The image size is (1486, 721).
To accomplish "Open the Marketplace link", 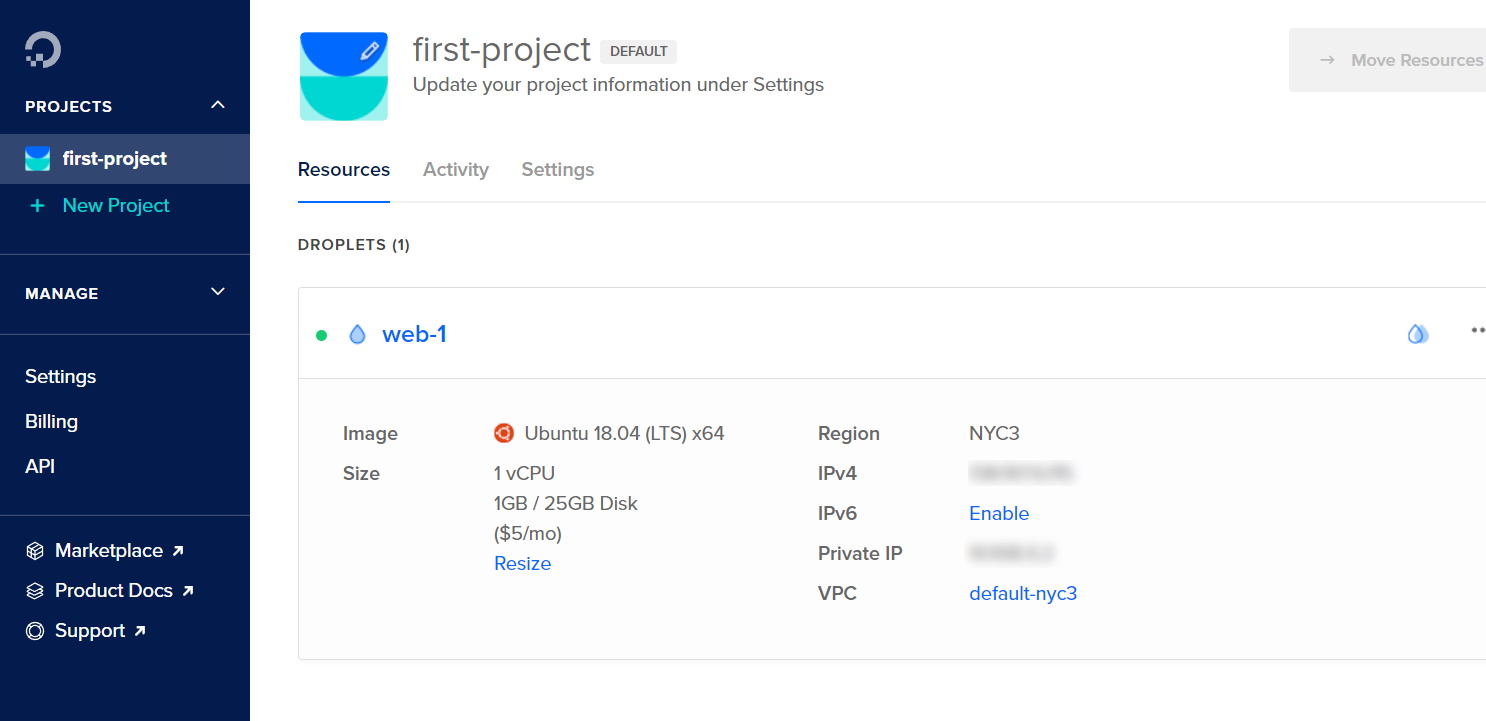I will [x=109, y=550].
